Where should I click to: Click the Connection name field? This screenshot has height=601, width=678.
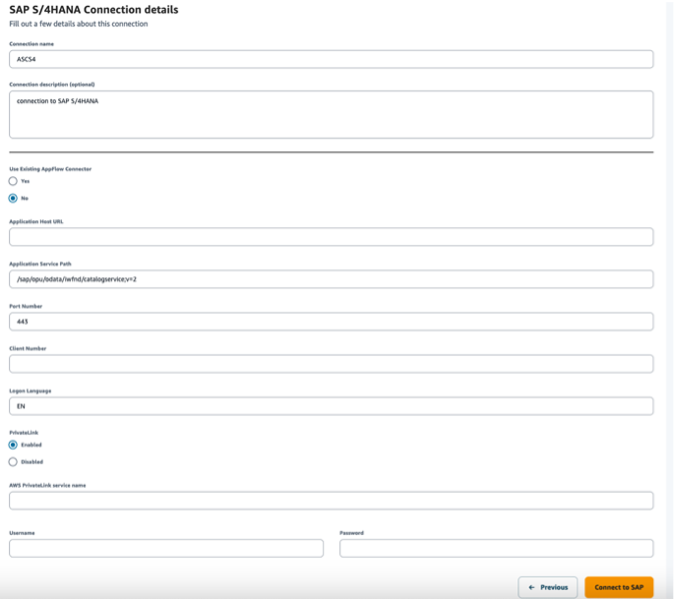click(x=331, y=59)
